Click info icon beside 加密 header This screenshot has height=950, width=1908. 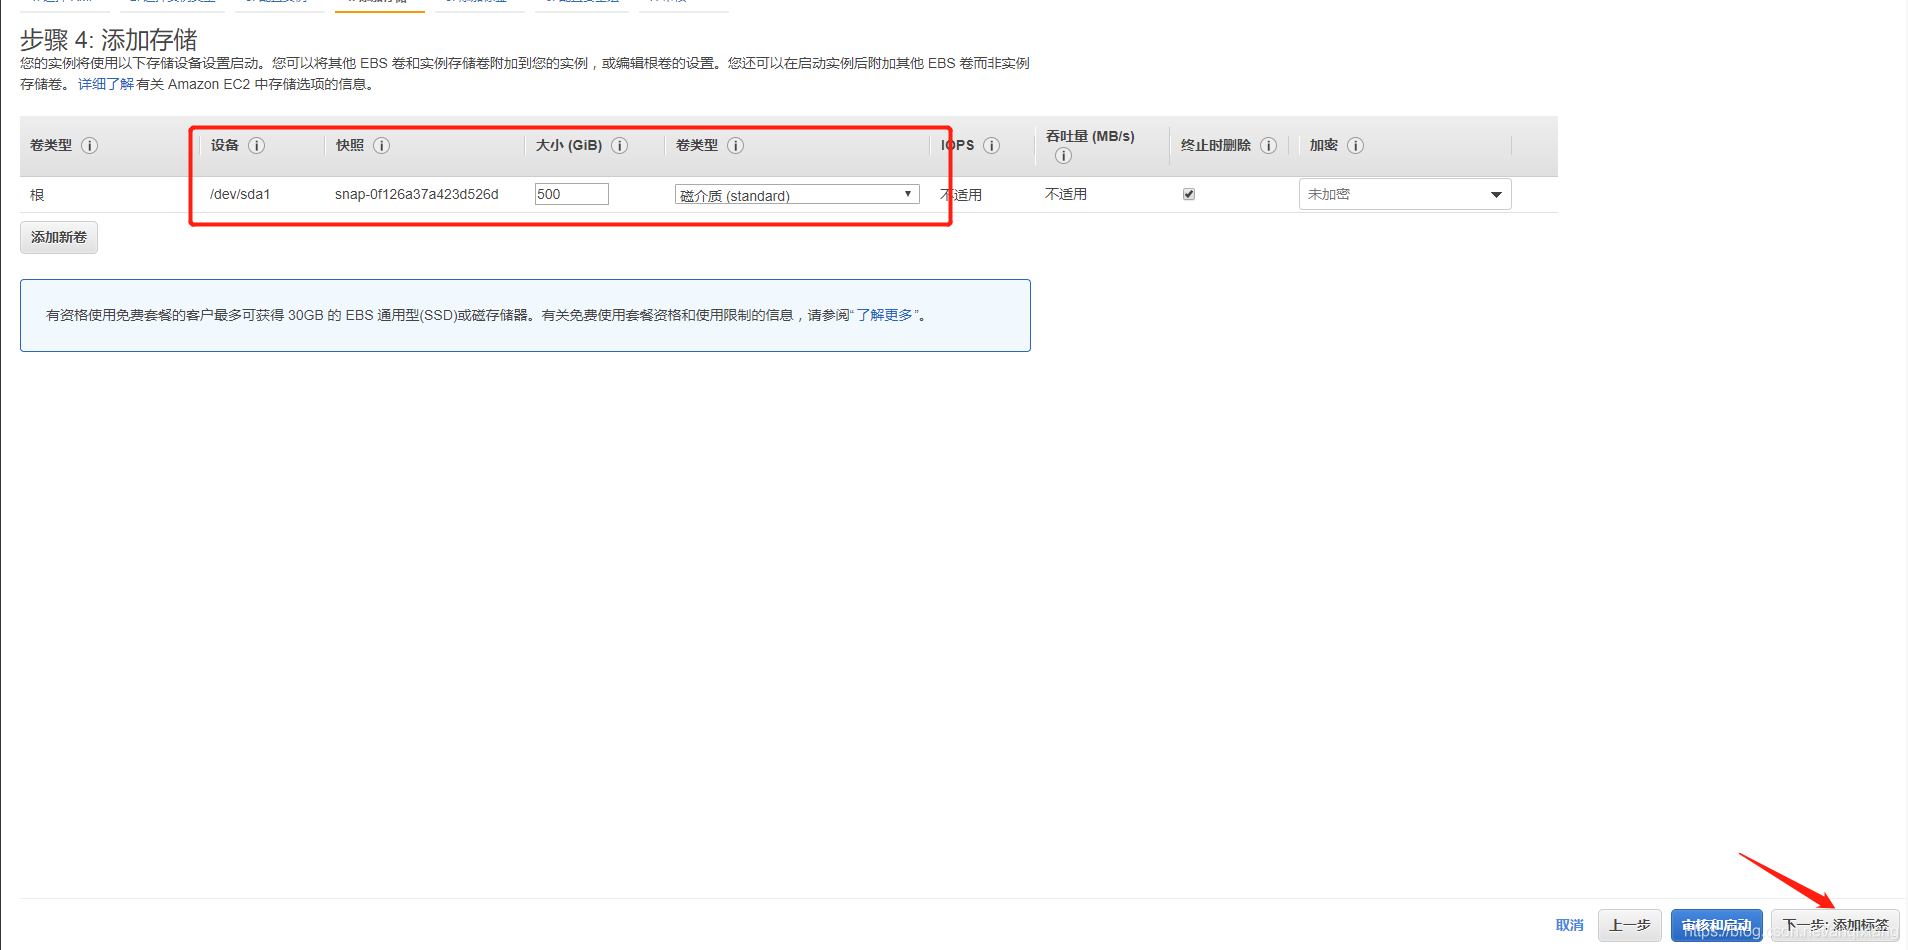(x=1355, y=145)
